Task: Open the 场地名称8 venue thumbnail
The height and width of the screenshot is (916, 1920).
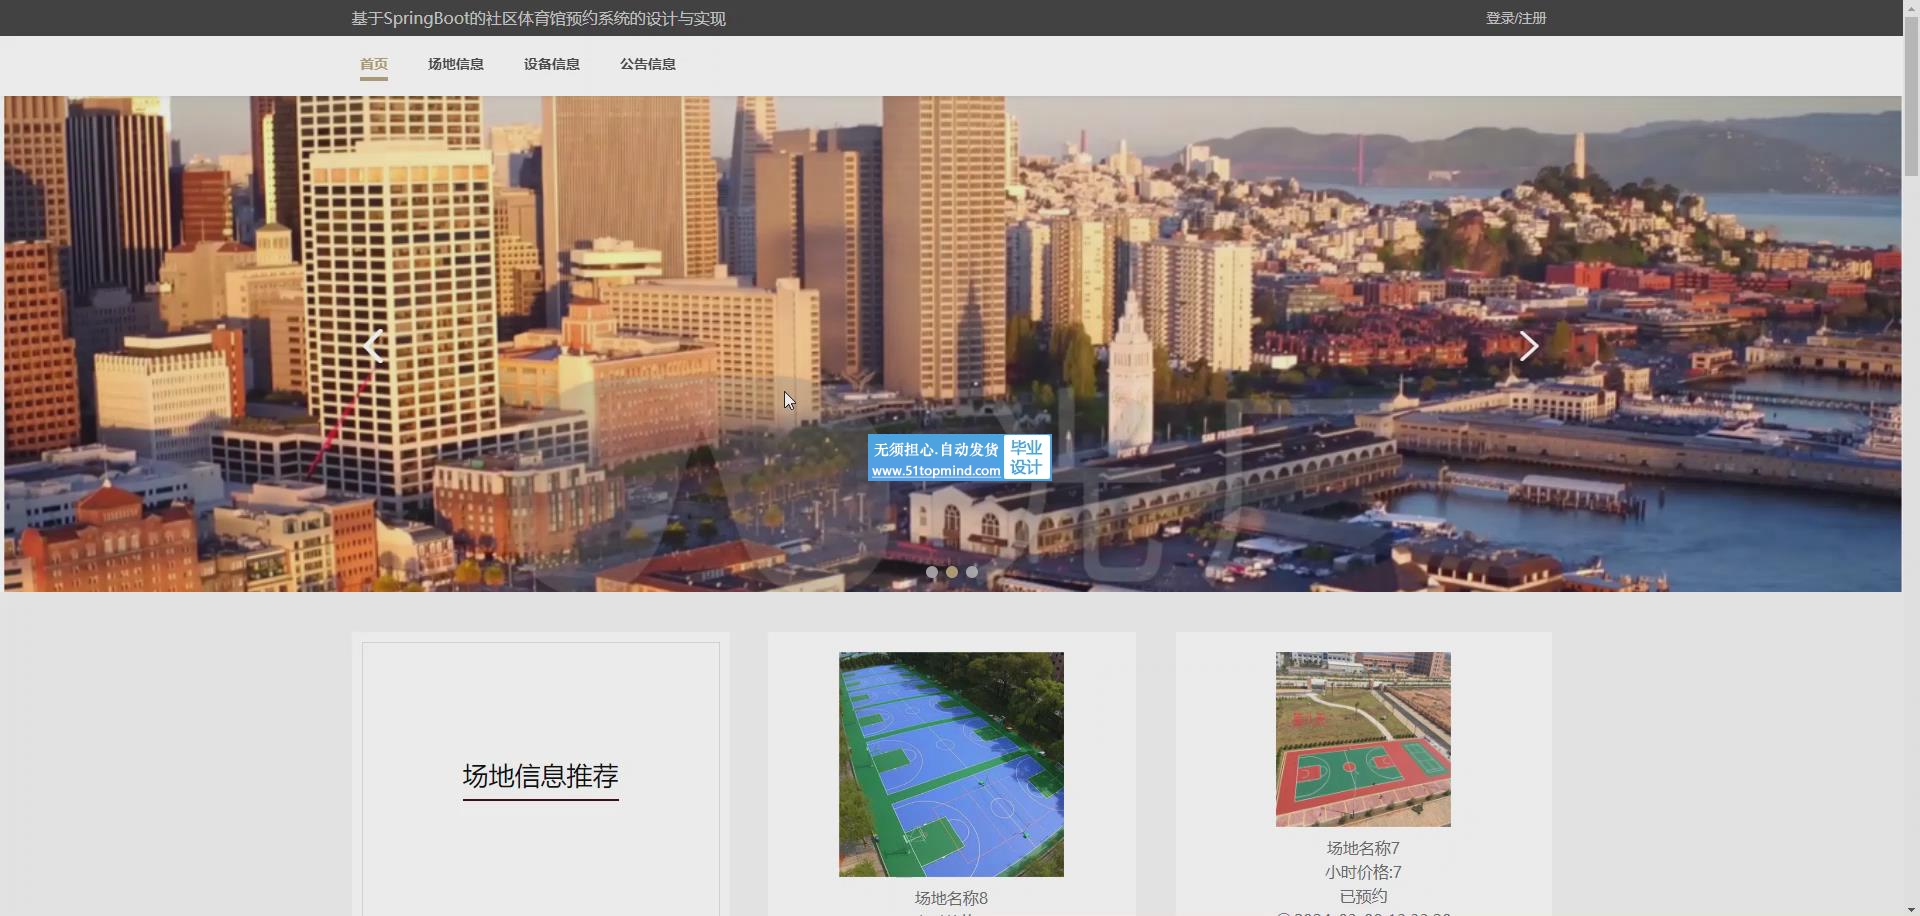Action: [951, 765]
